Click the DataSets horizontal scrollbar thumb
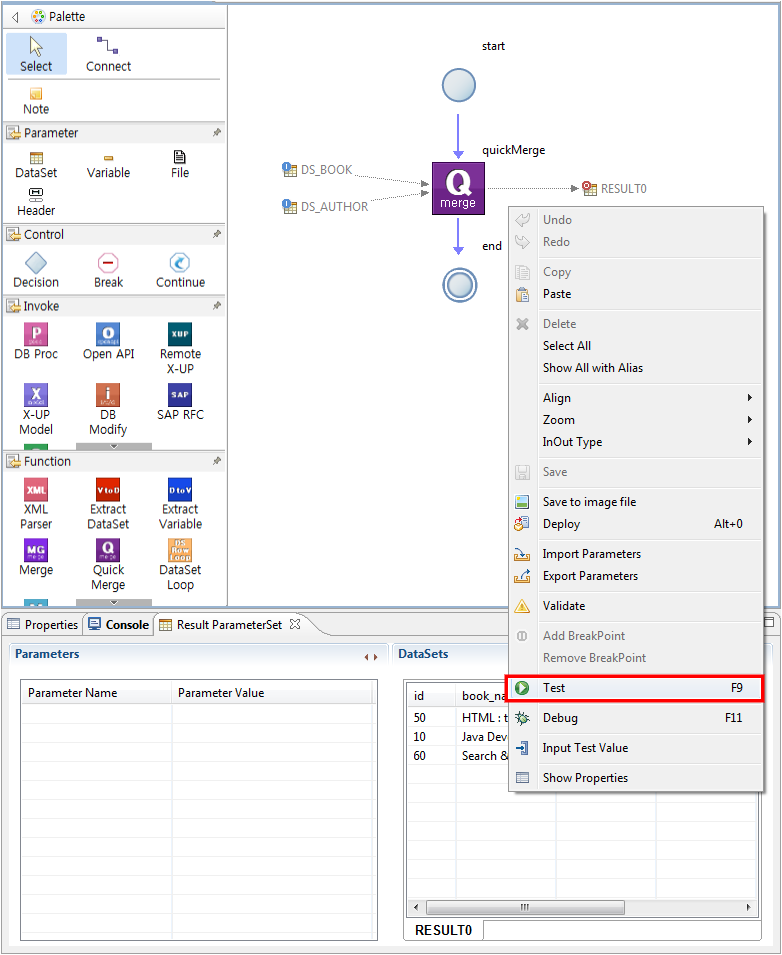The height and width of the screenshot is (955, 782). click(x=525, y=907)
